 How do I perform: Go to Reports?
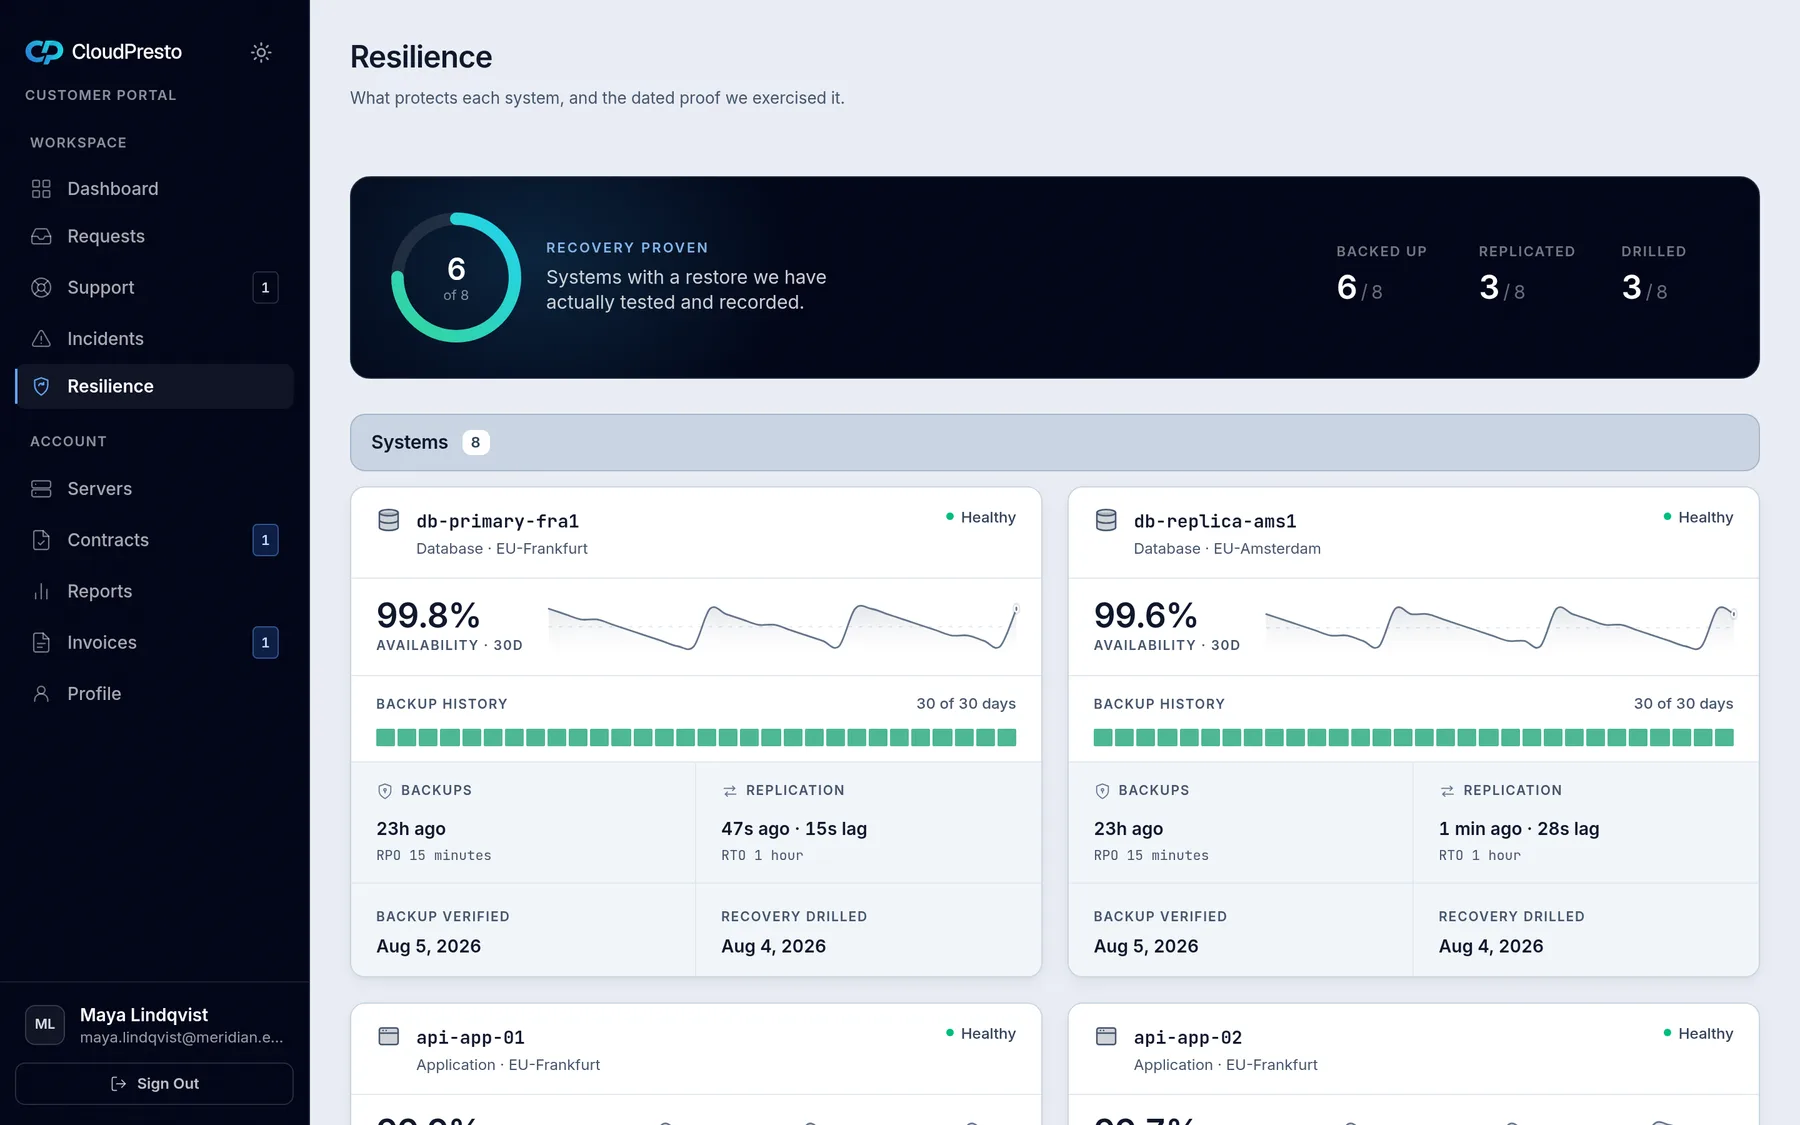(154, 591)
